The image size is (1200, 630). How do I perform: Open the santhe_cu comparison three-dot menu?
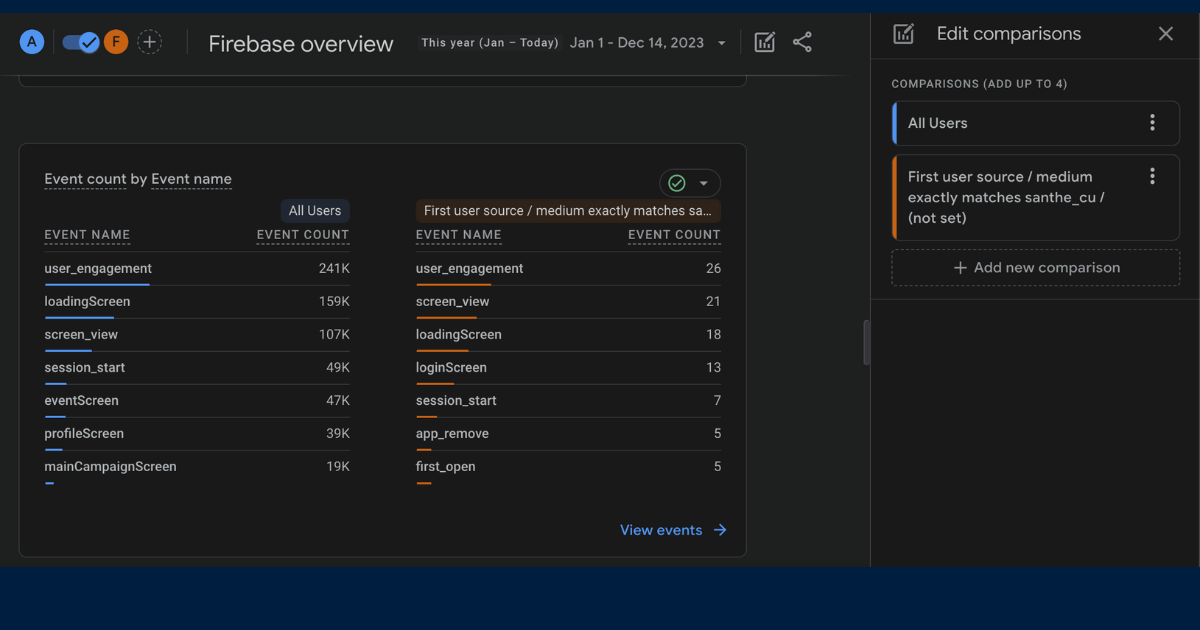[x=1152, y=176]
